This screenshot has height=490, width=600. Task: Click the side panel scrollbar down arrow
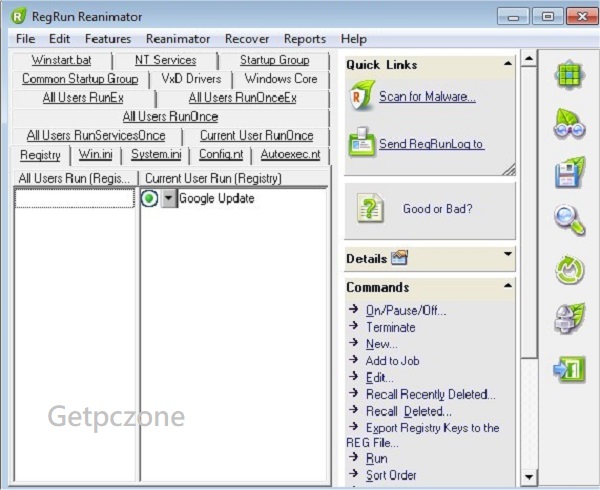click(529, 477)
